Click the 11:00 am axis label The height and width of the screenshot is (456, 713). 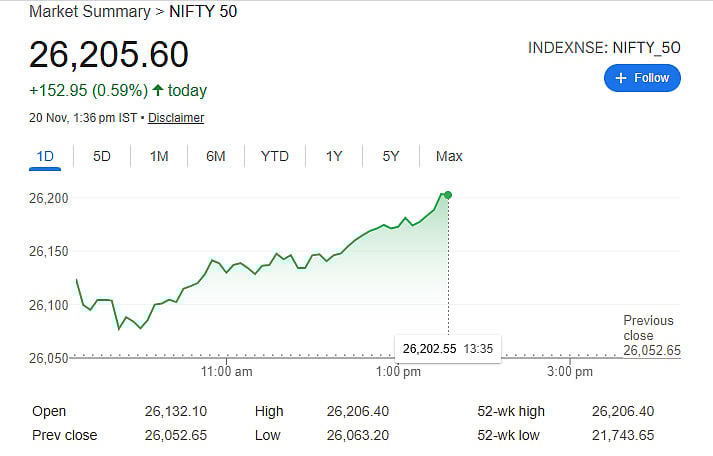(226, 372)
